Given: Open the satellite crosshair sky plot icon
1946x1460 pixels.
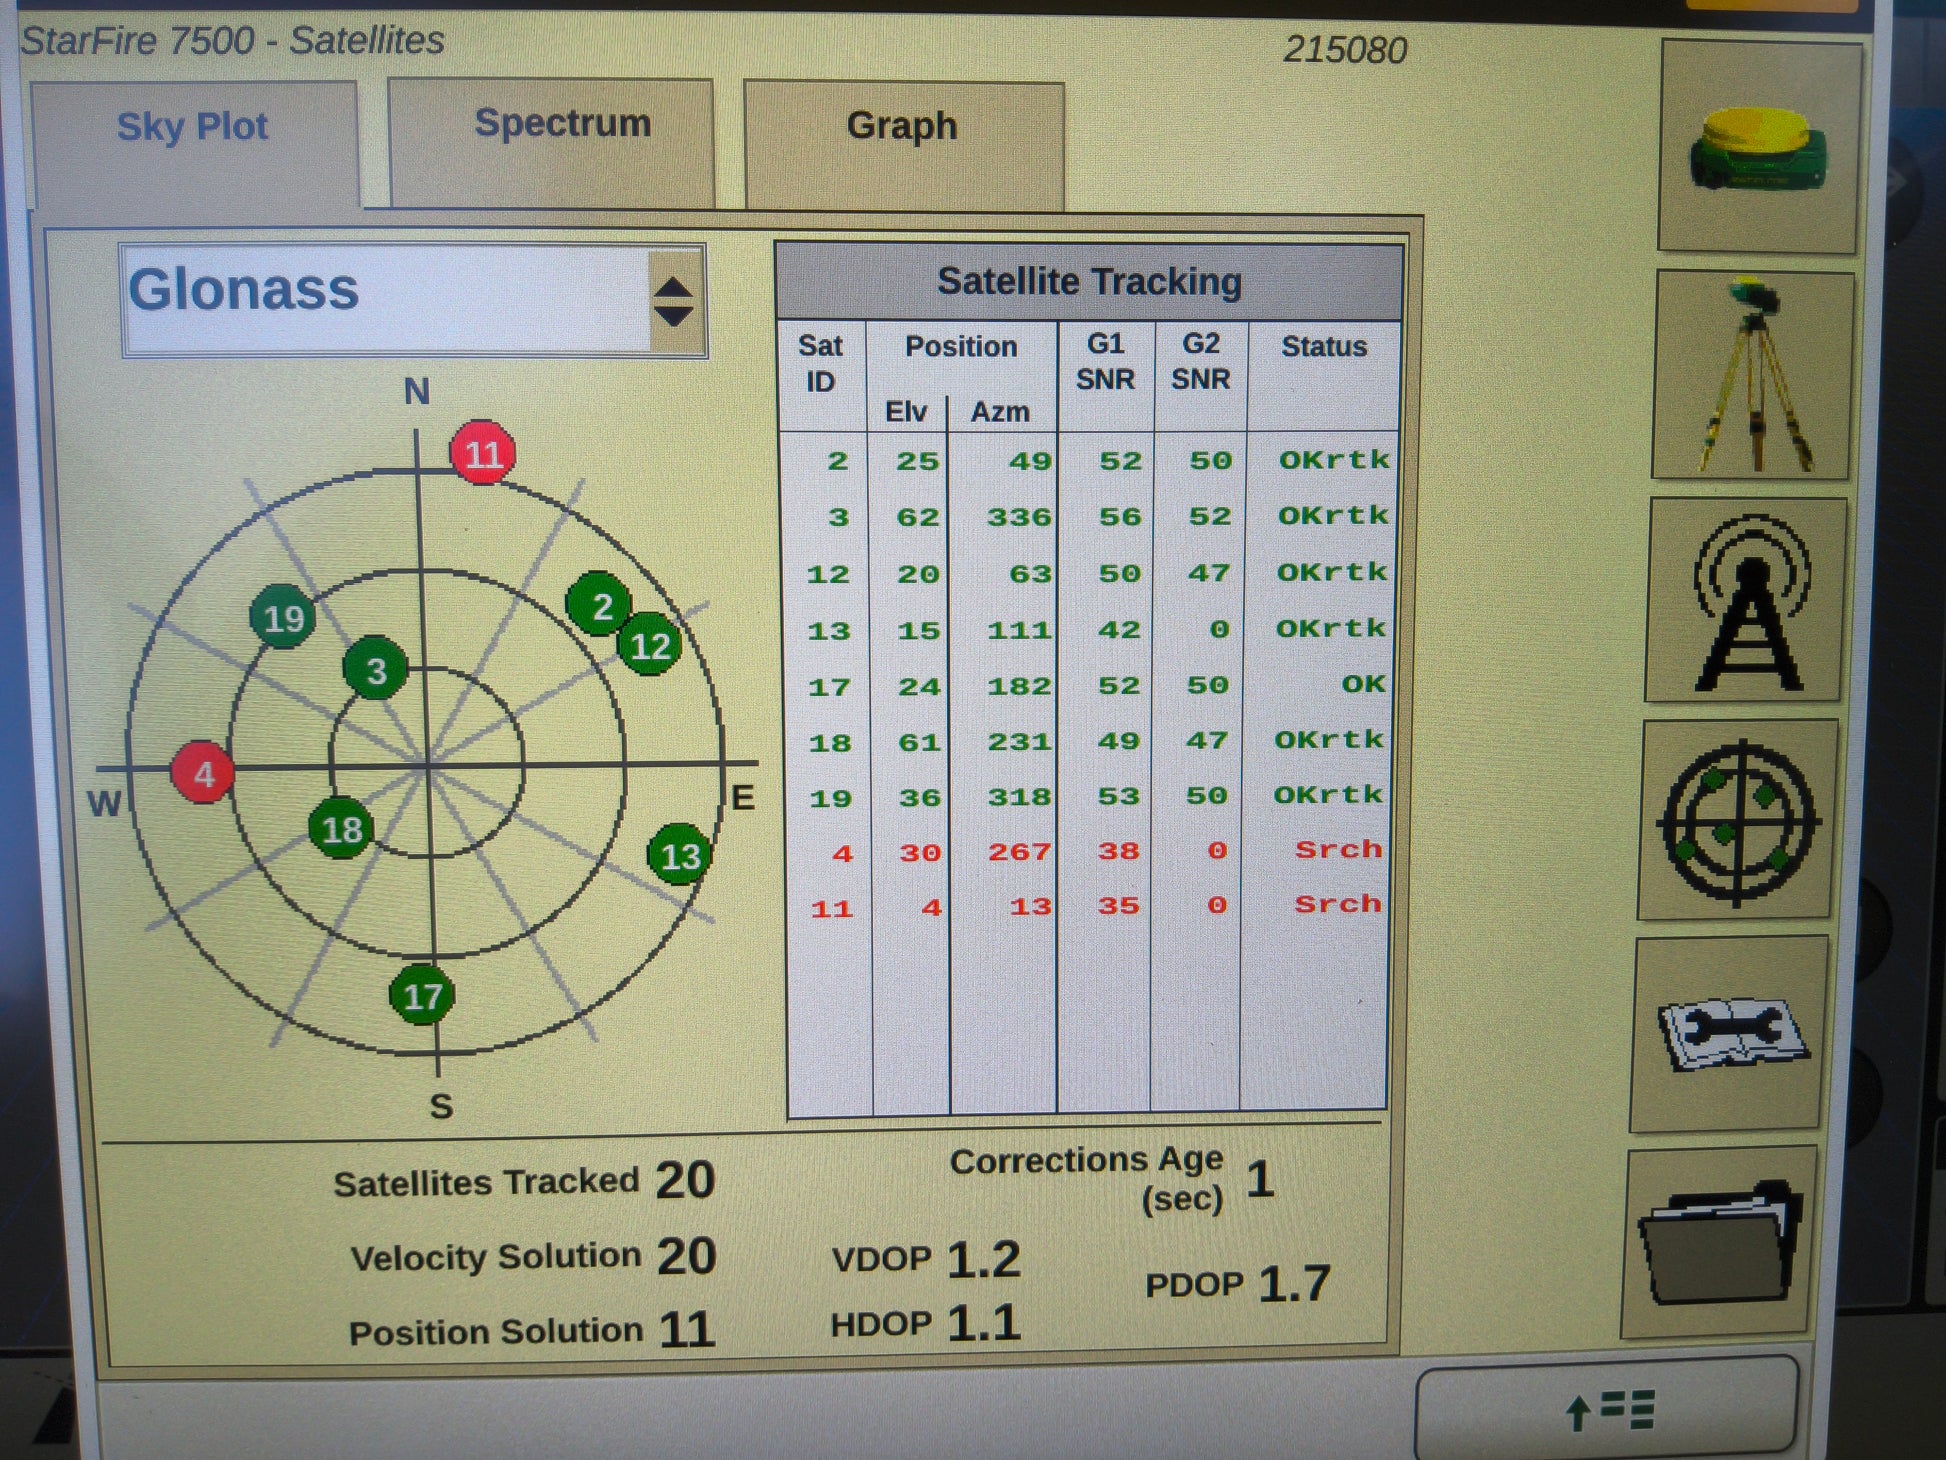Looking at the screenshot, I should pos(1738,821).
